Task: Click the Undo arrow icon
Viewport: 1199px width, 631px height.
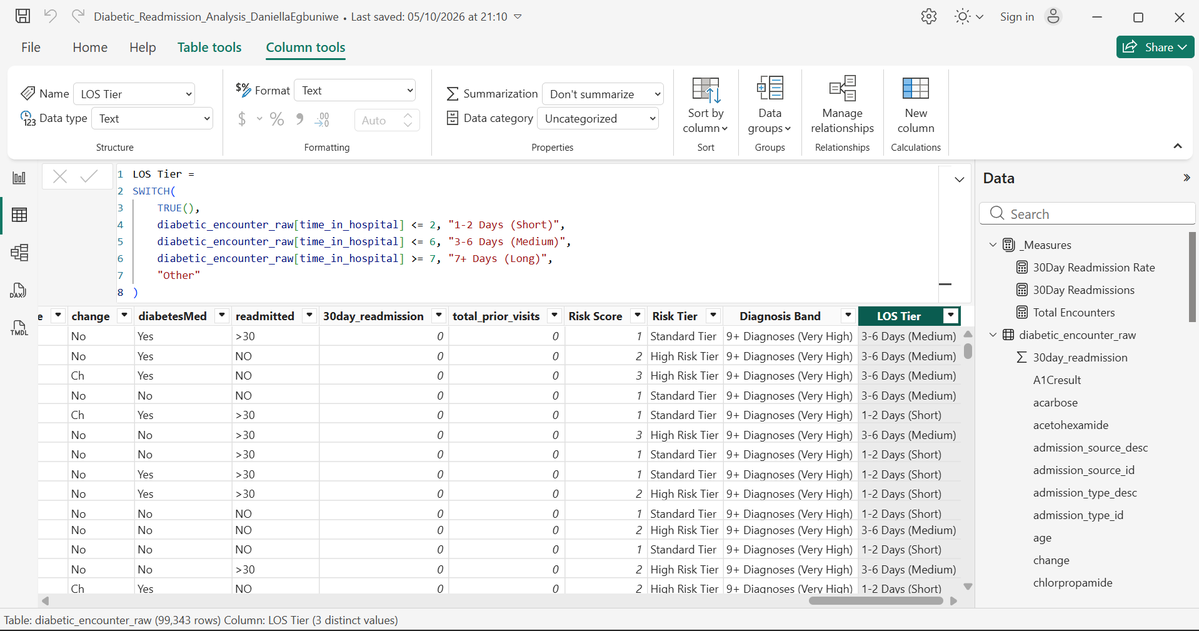Action: [x=50, y=16]
